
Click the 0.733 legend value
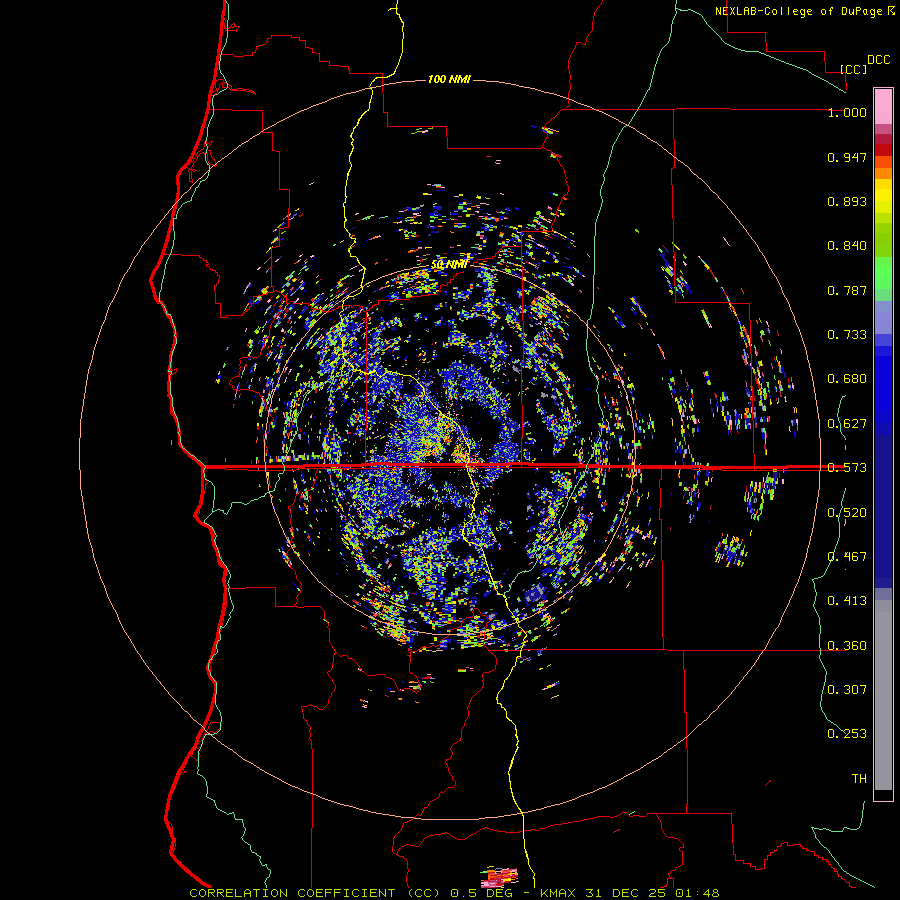coord(847,335)
